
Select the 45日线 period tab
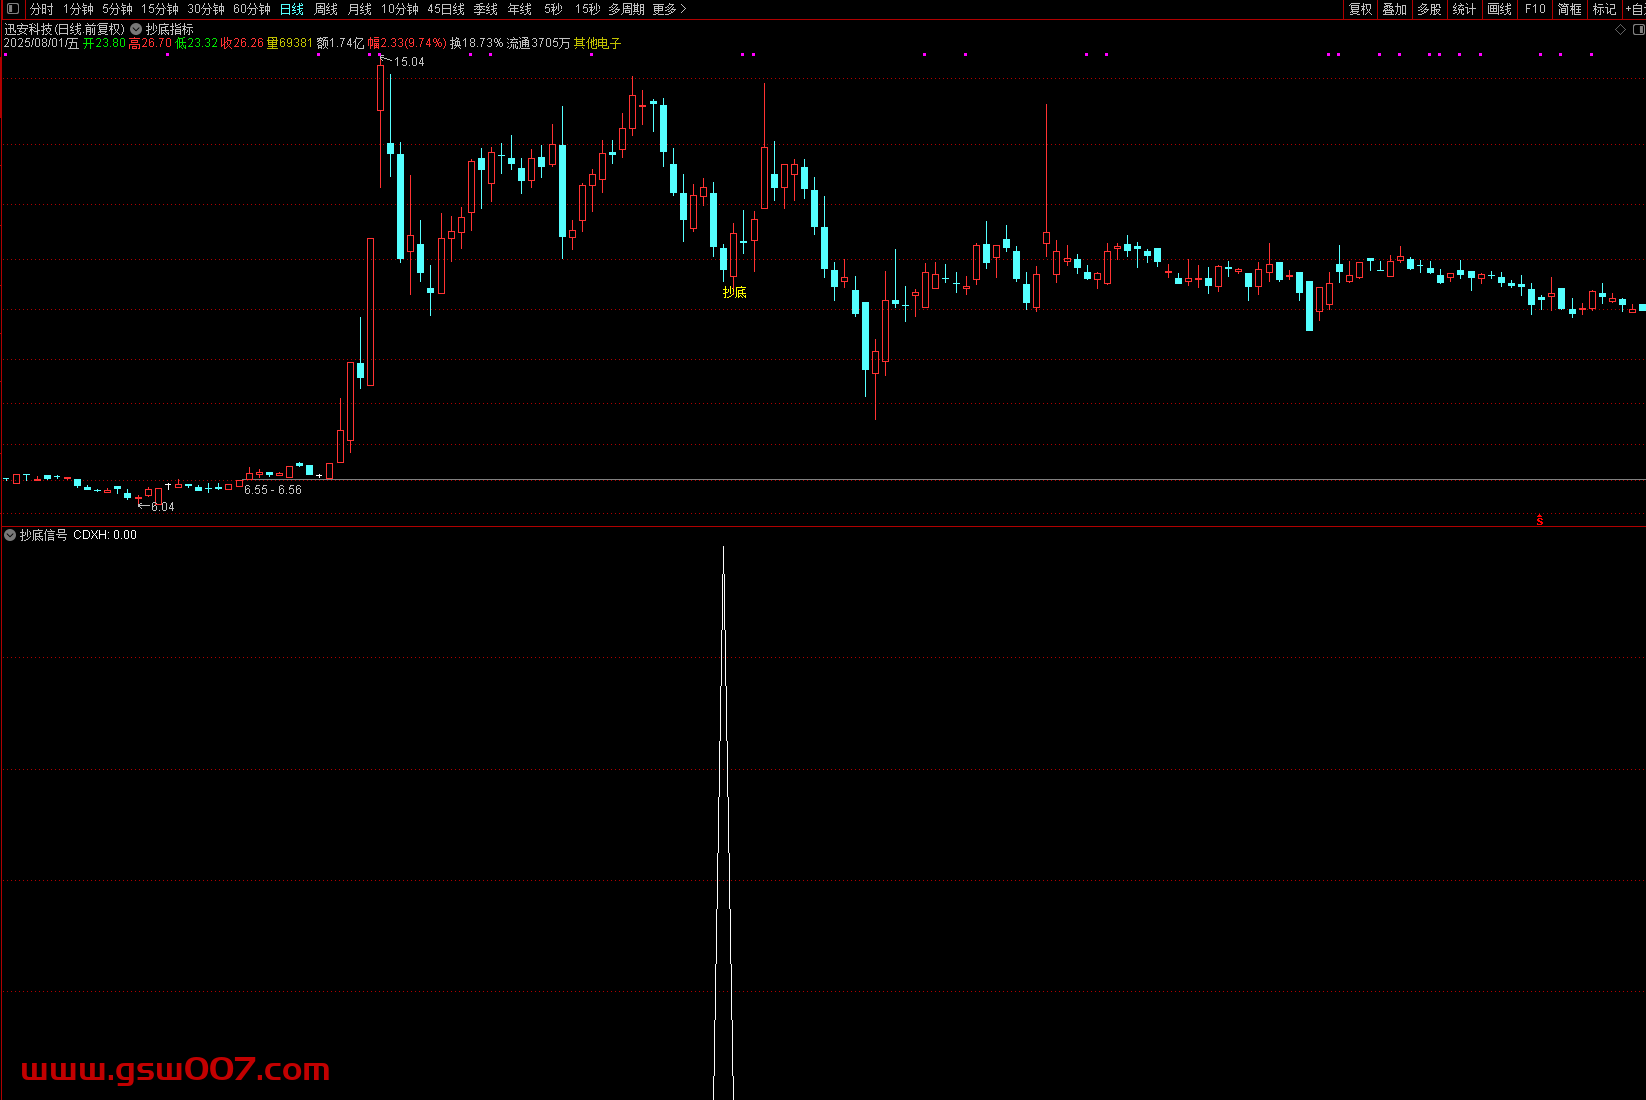pos(446,9)
